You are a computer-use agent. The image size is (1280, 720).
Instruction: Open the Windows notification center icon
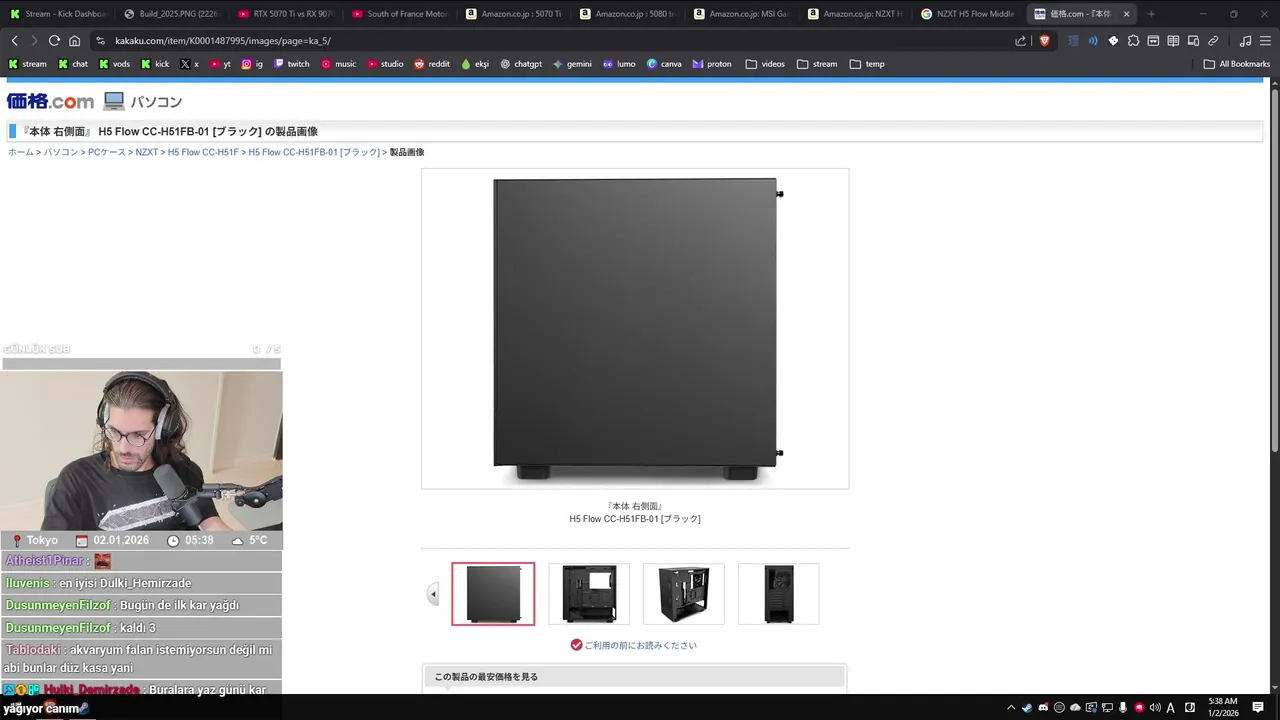coord(1258,707)
